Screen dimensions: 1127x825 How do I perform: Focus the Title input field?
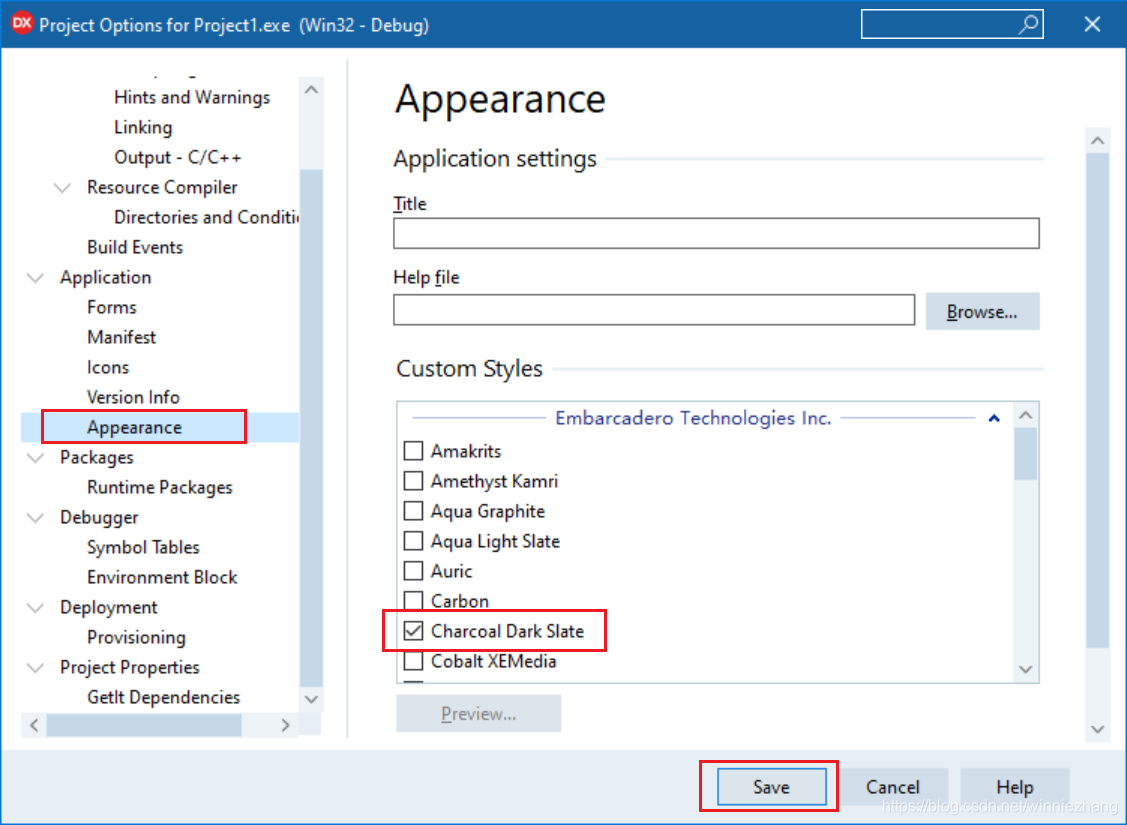(716, 233)
